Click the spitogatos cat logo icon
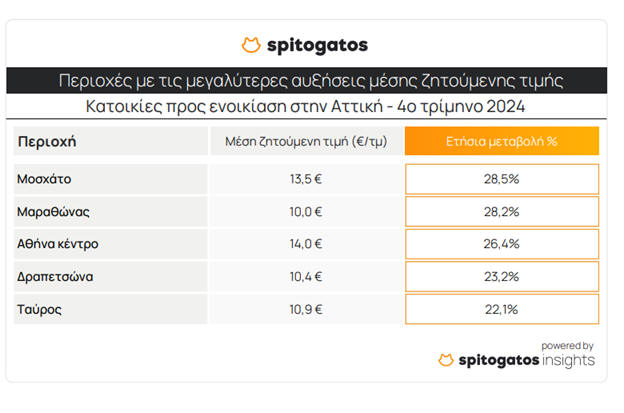The image size is (624, 413). click(x=251, y=45)
